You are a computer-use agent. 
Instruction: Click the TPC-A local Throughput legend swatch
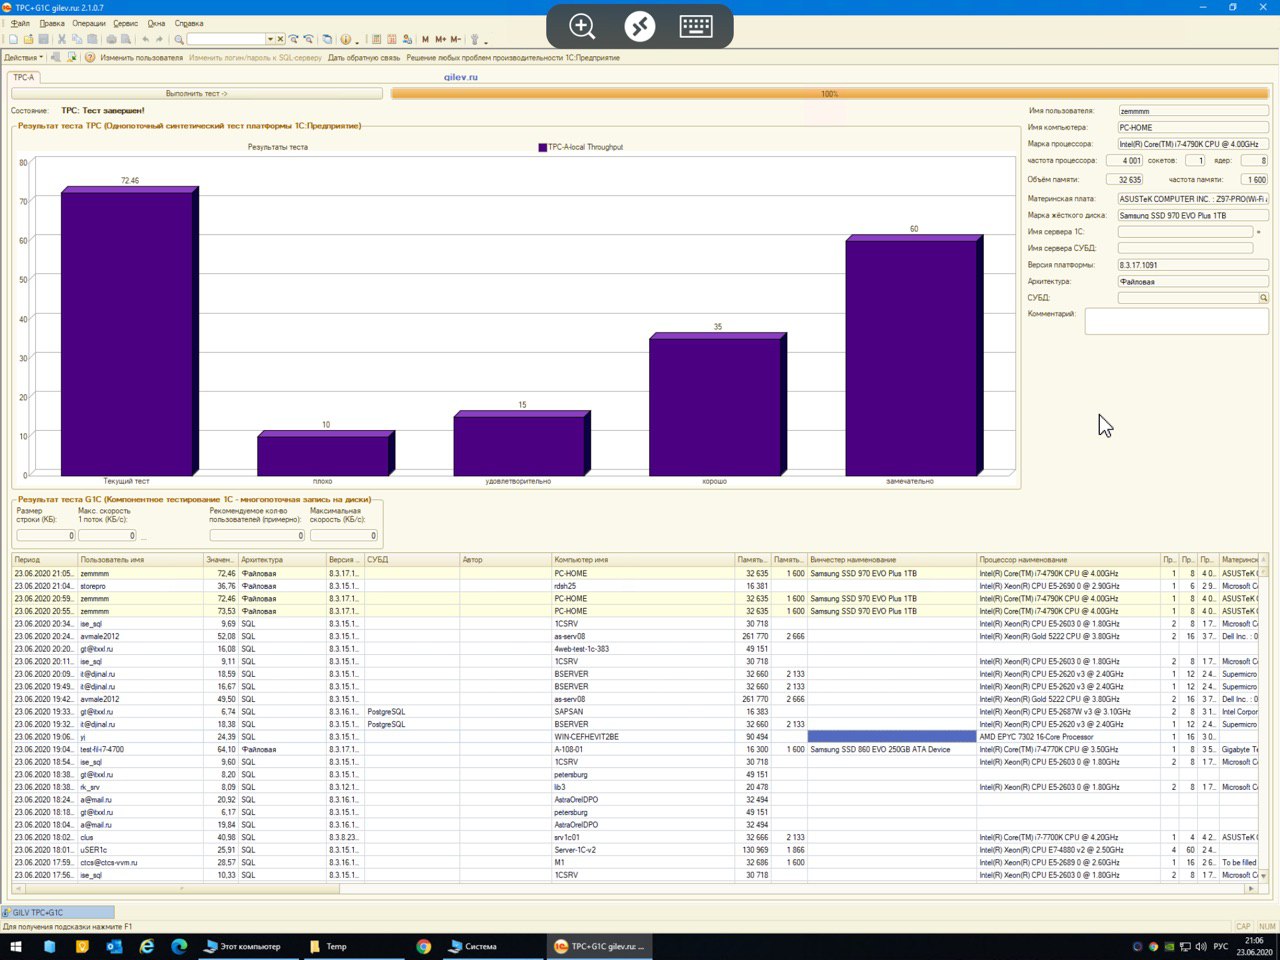(x=543, y=147)
